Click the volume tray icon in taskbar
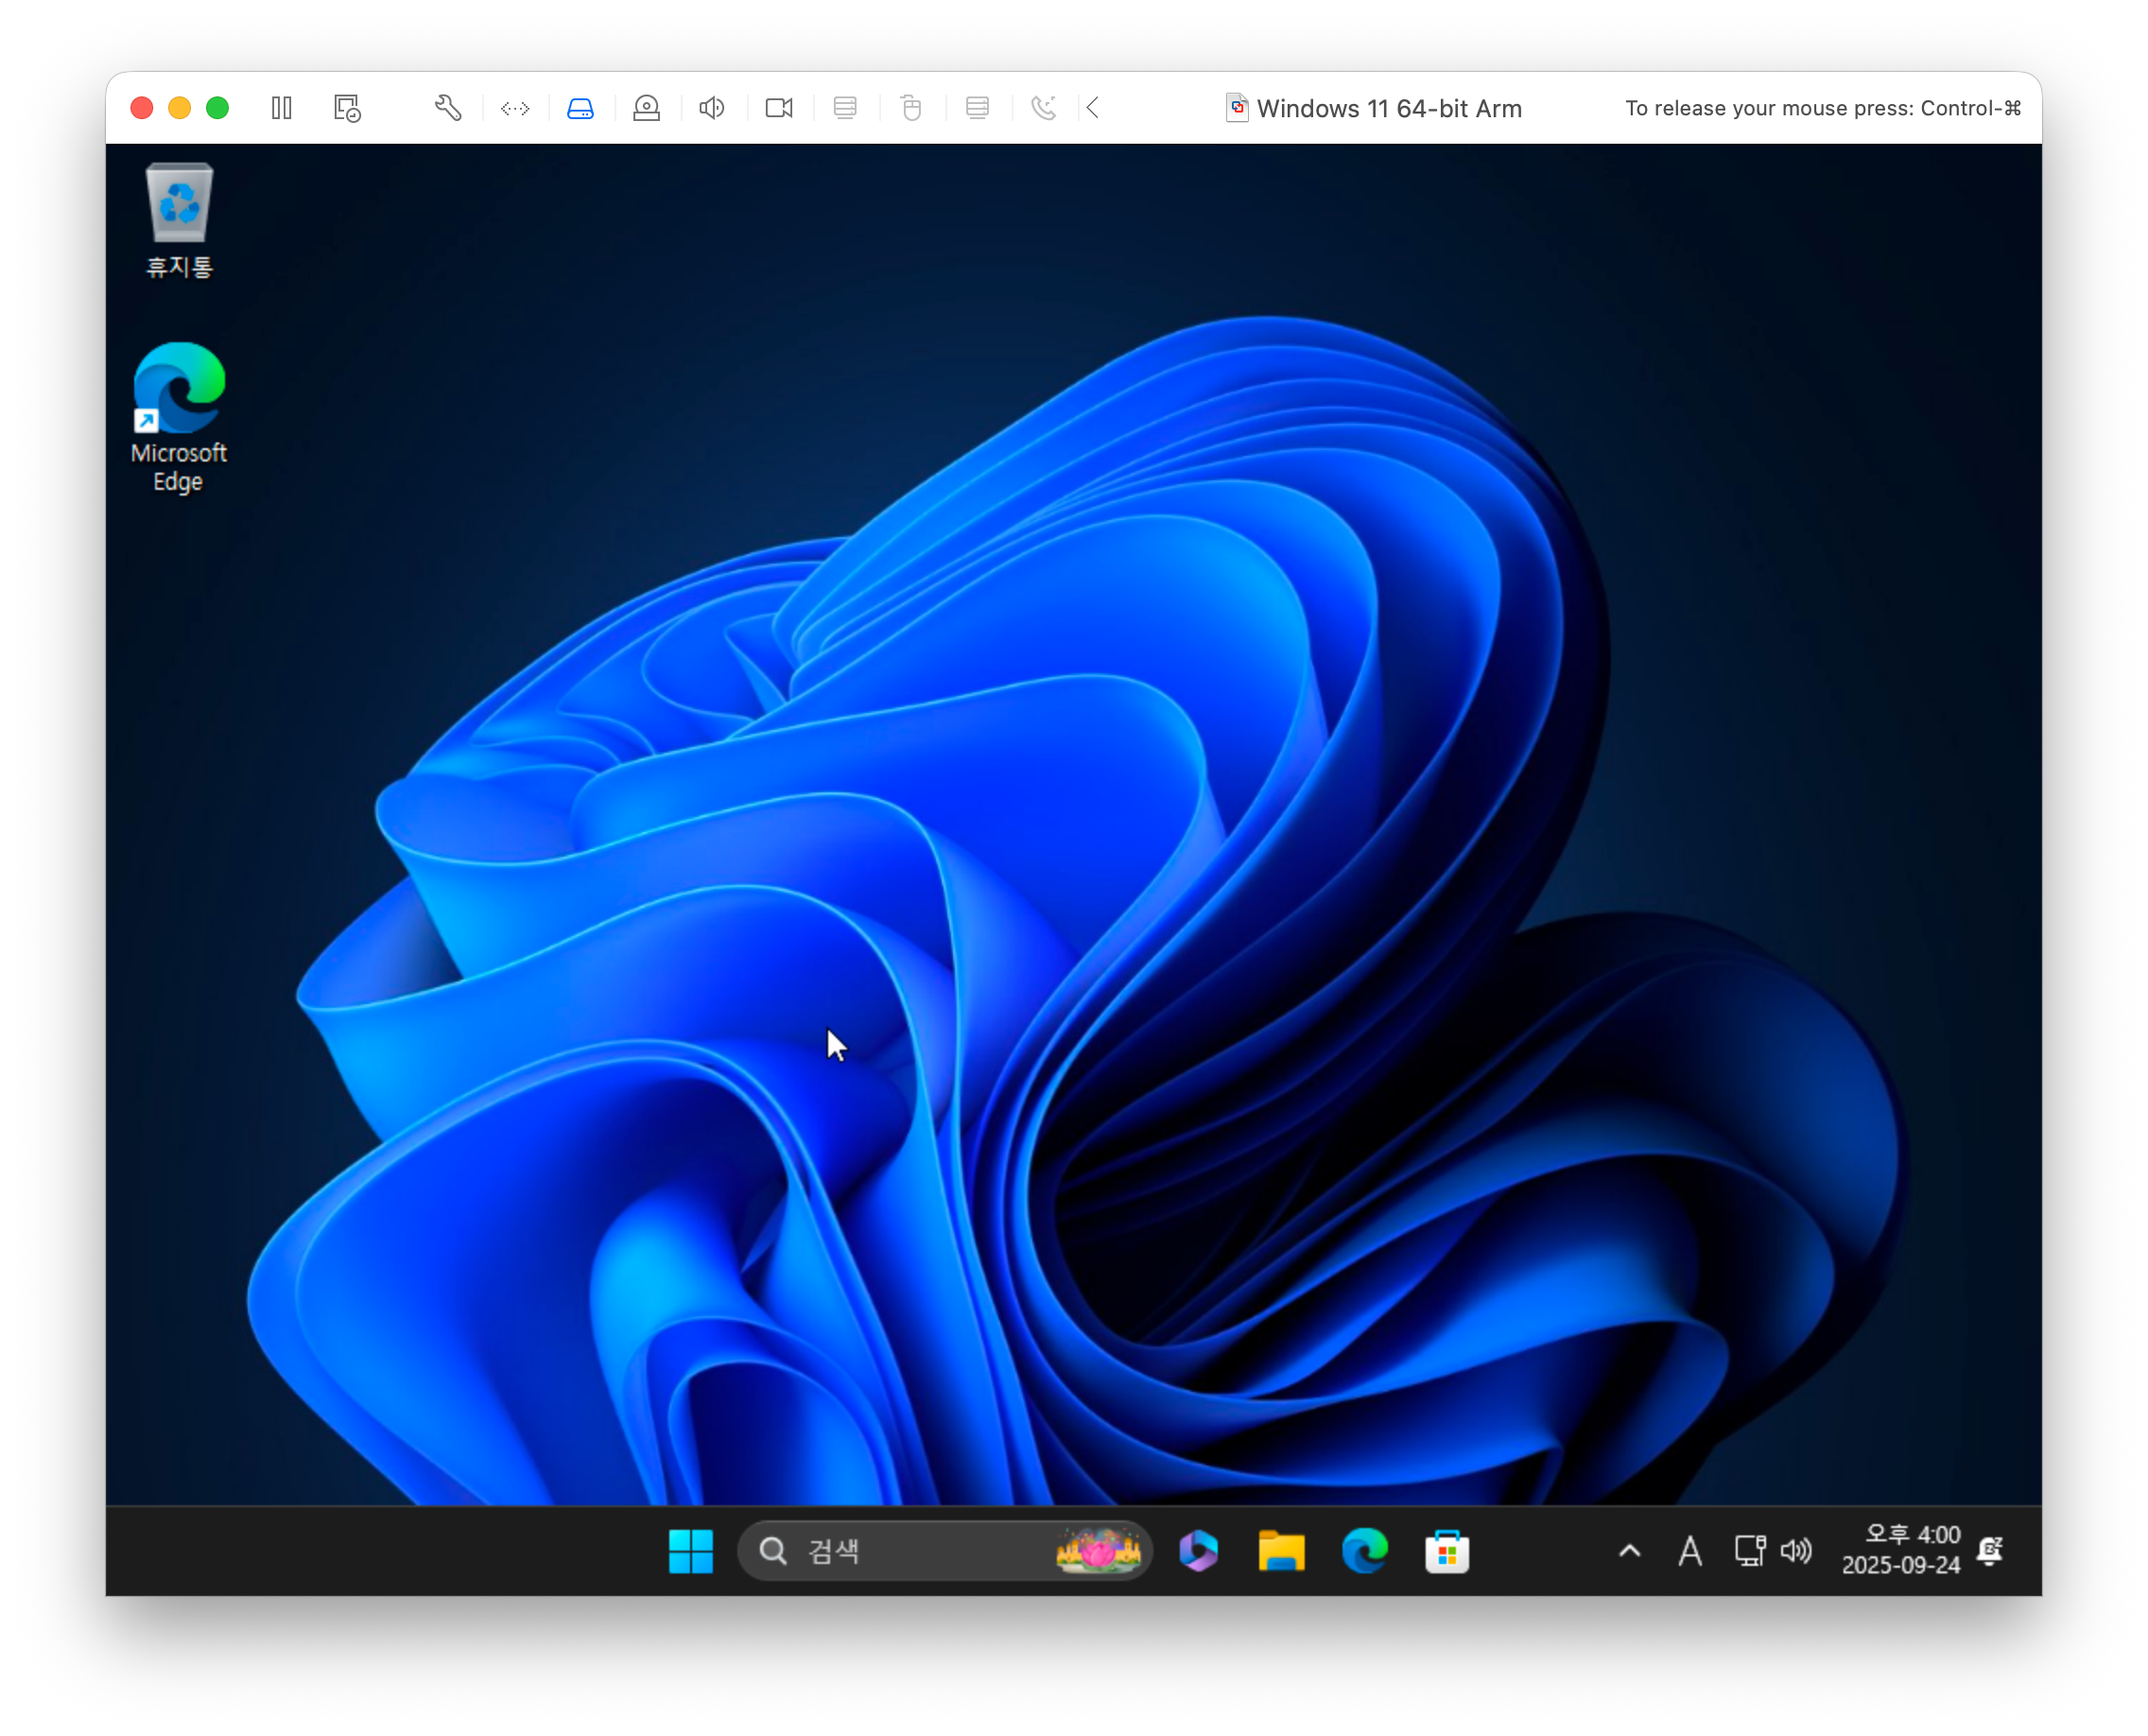 point(1796,1551)
